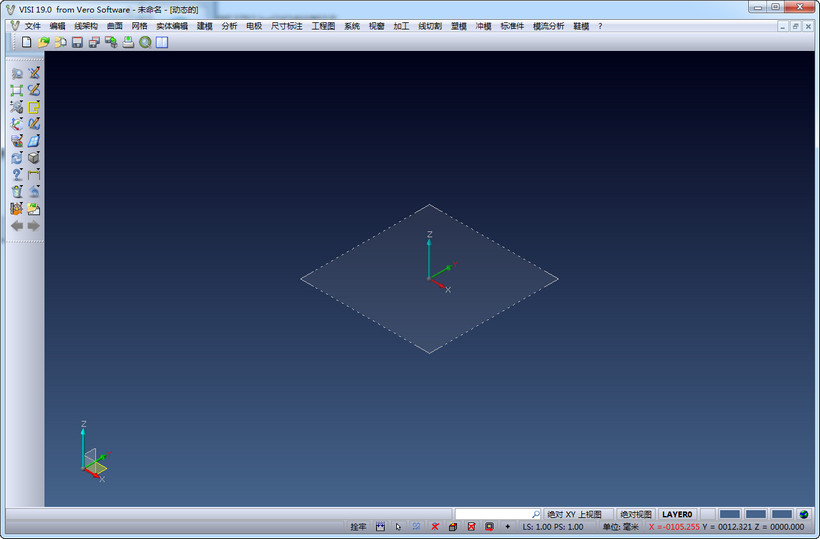Click the trash bin delete tool
Image resolution: width=820 pixels, height=539 pixels.
(x=17, y=191)
